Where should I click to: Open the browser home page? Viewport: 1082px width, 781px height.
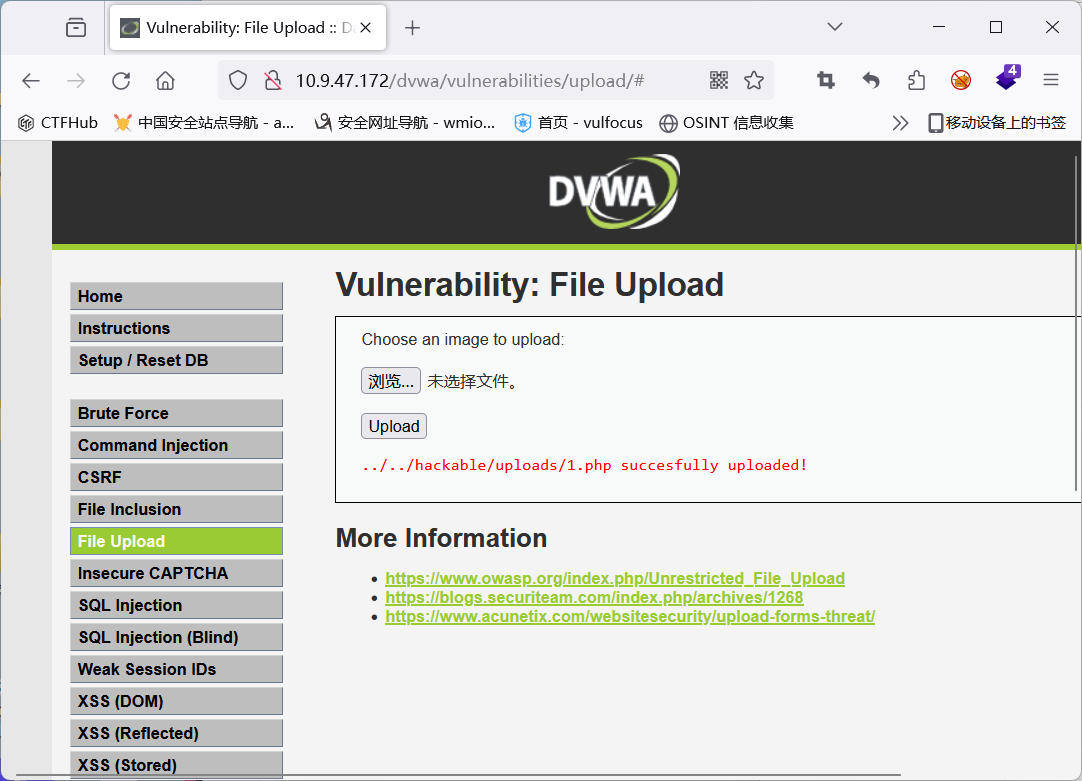point(166,81)
